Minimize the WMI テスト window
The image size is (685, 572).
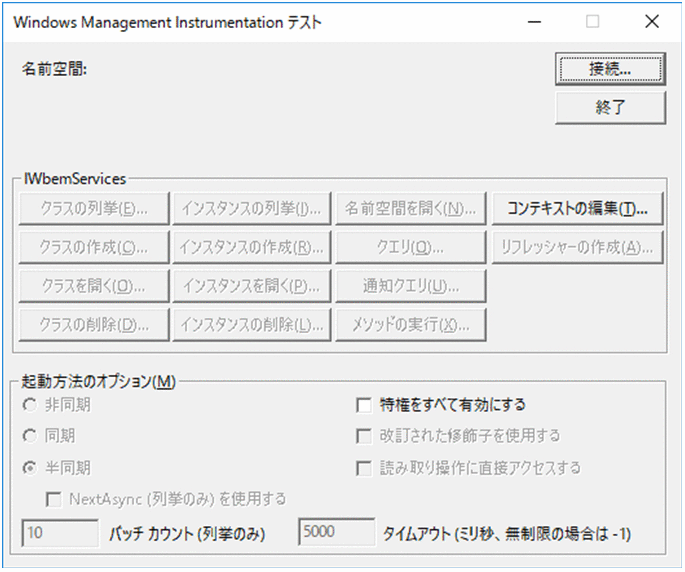pyautogui.click(x=534, y=21)
